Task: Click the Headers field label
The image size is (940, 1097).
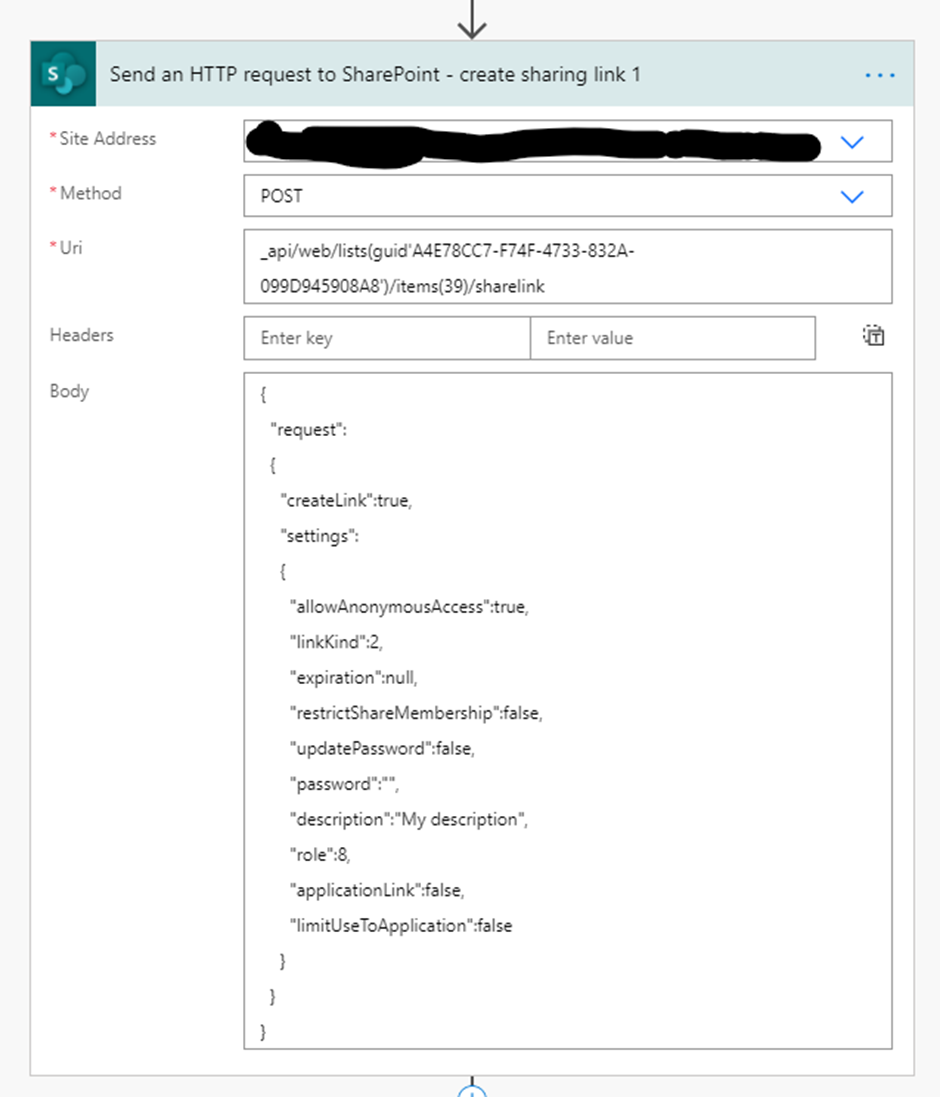Action: click(82, 335)
